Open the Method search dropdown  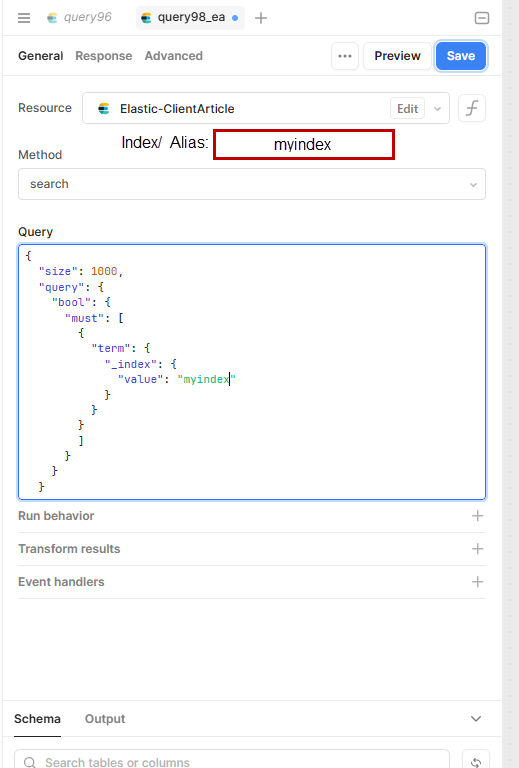252,184
